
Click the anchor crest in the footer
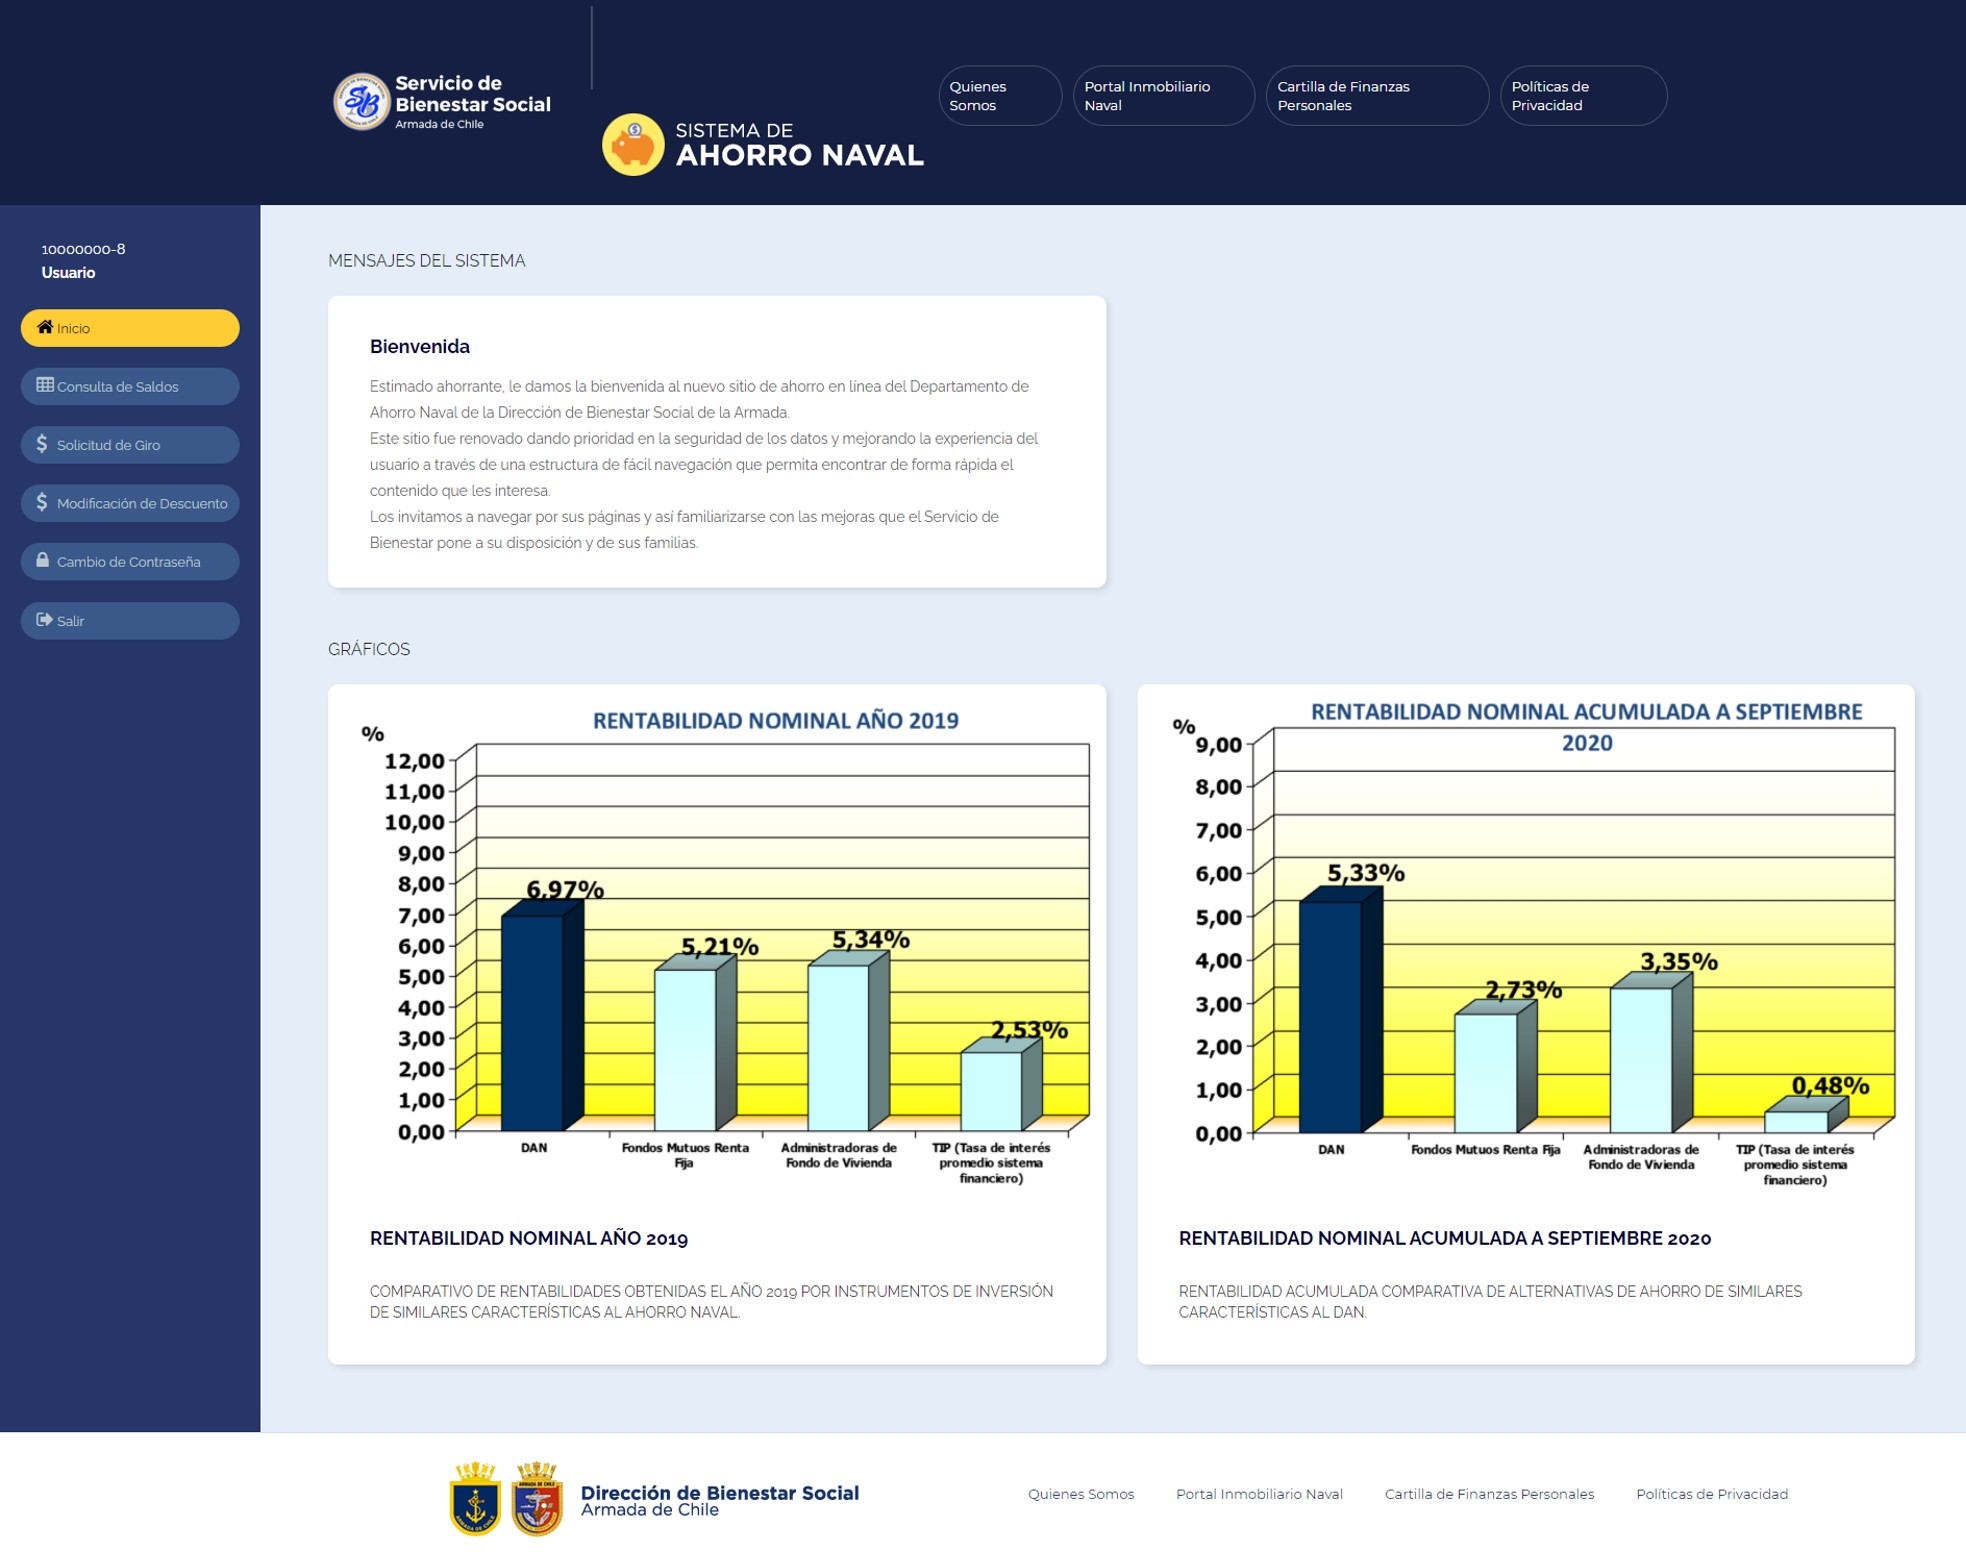point(475,1498)
